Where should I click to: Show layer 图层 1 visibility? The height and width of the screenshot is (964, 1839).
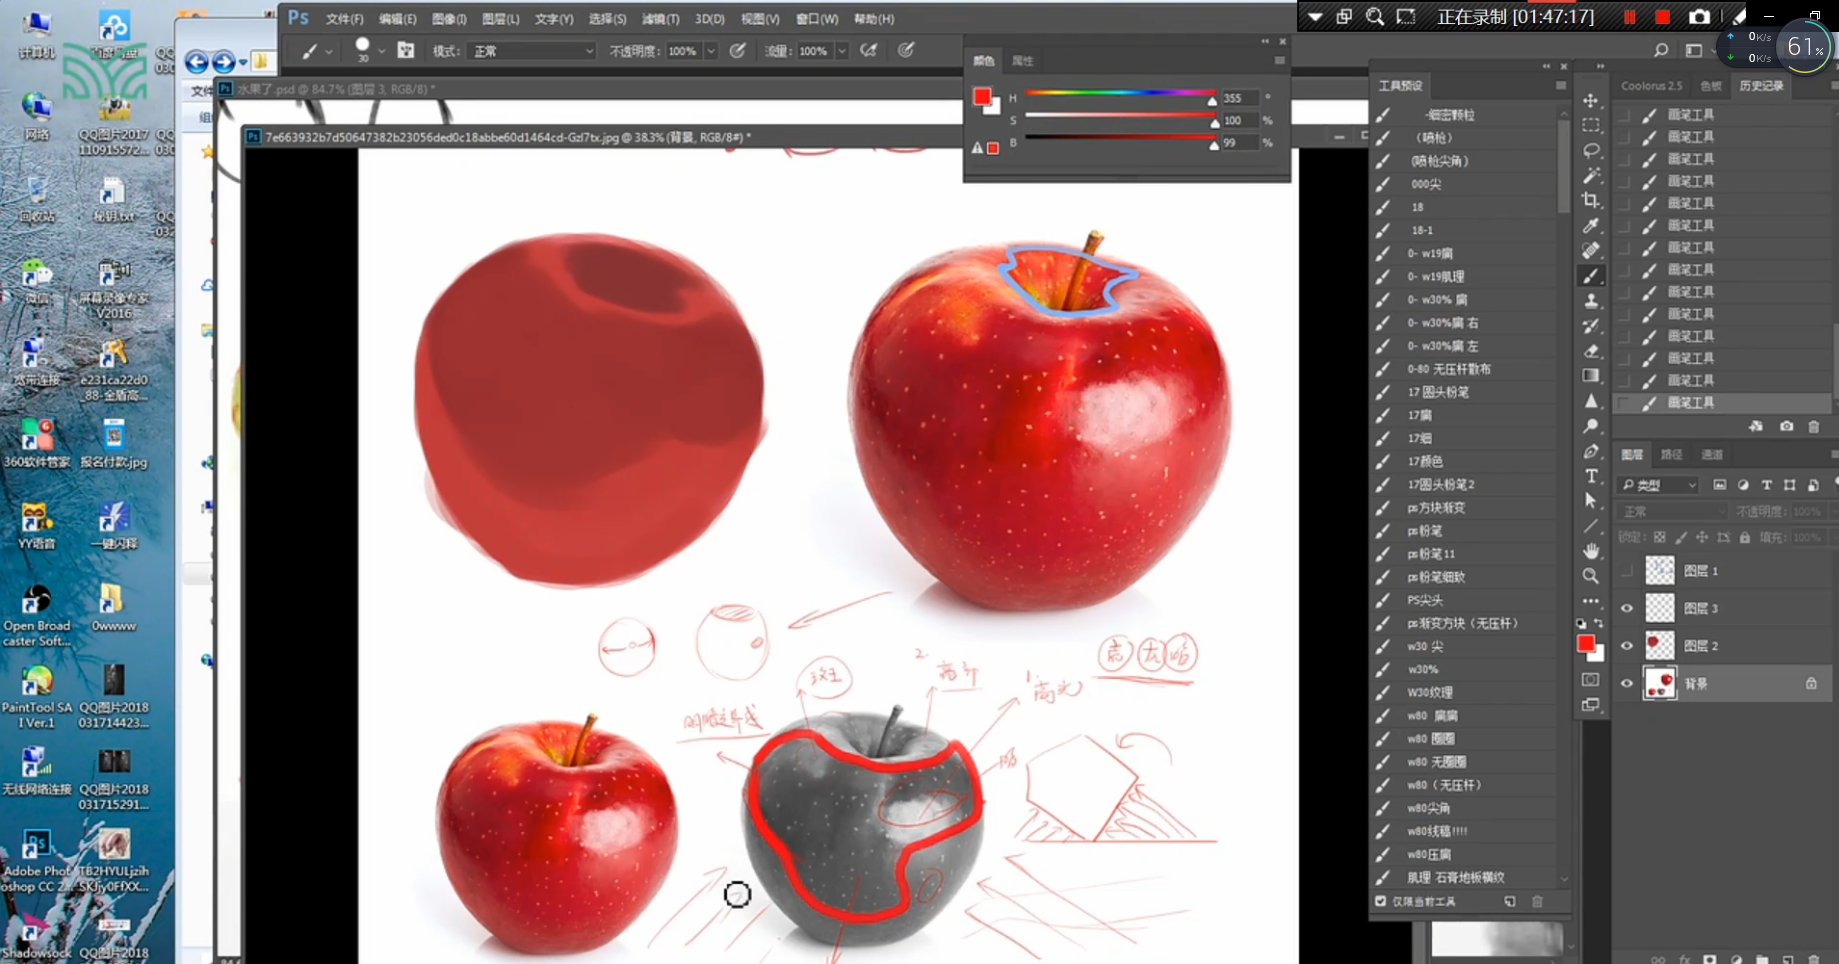pos(1627,571)
